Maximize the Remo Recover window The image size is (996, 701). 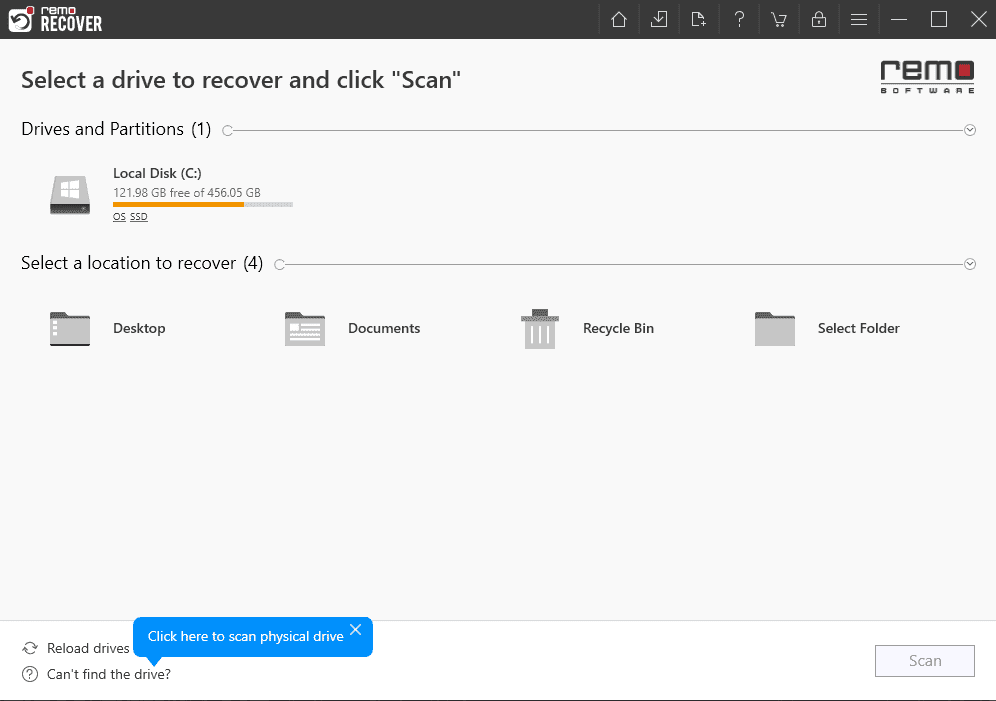pyautogui.click(x=939, y=20)
